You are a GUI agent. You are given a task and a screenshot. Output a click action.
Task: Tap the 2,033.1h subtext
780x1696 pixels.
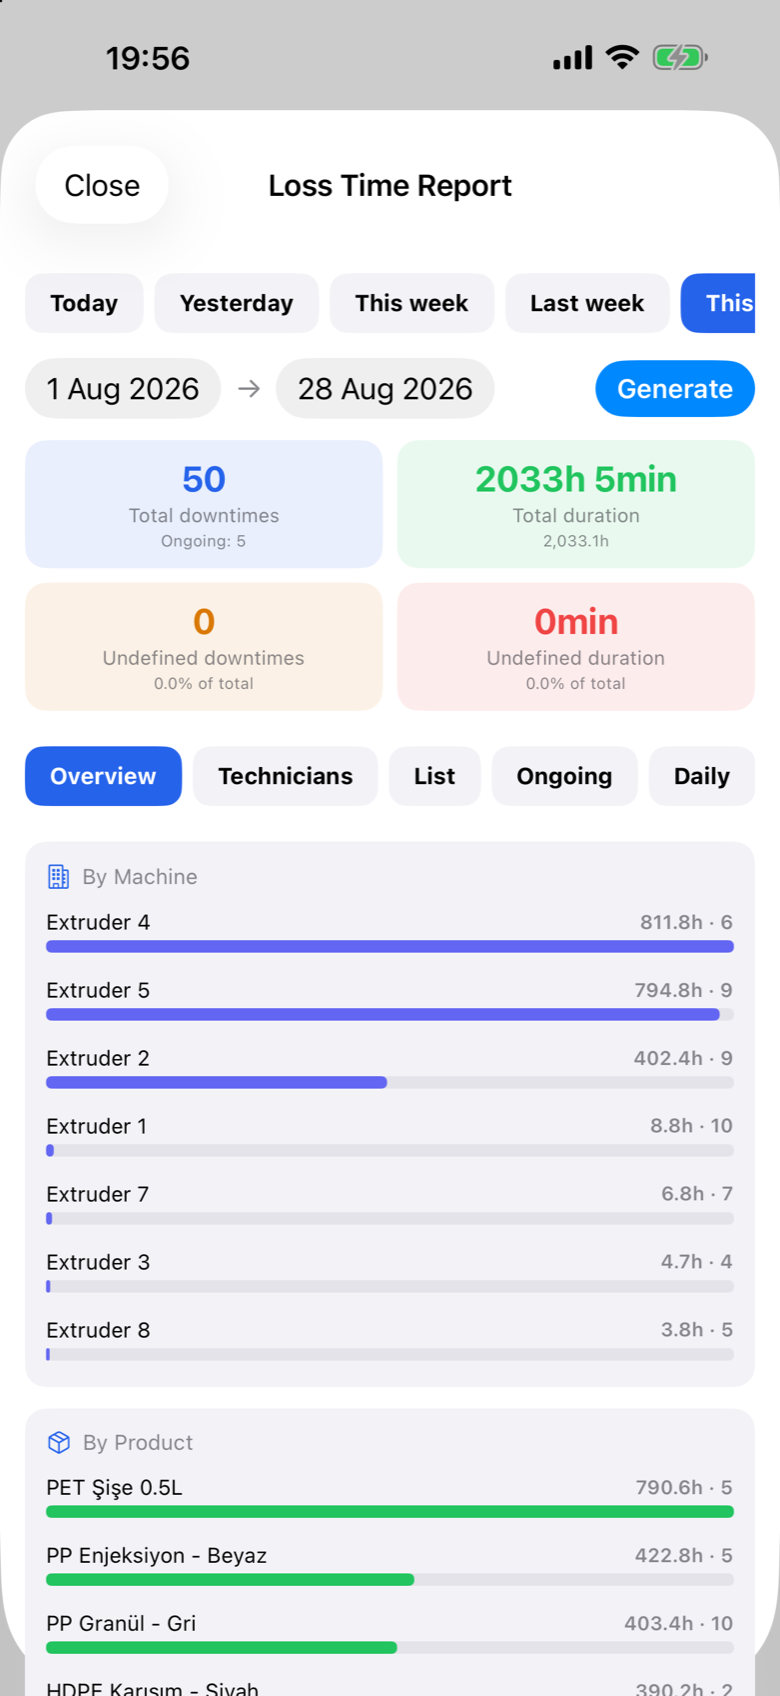(576, 541)
